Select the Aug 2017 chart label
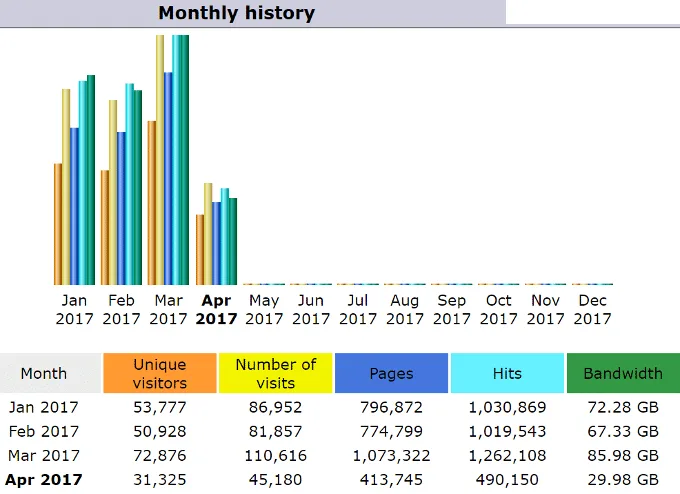Image resolution: width=680 pixels, height=494 pixels. [405, 309]
